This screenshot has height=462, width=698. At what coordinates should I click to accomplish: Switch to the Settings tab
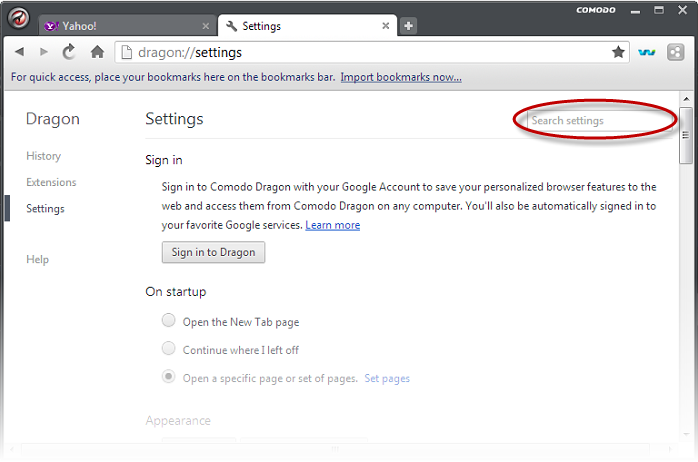[307, 25]
